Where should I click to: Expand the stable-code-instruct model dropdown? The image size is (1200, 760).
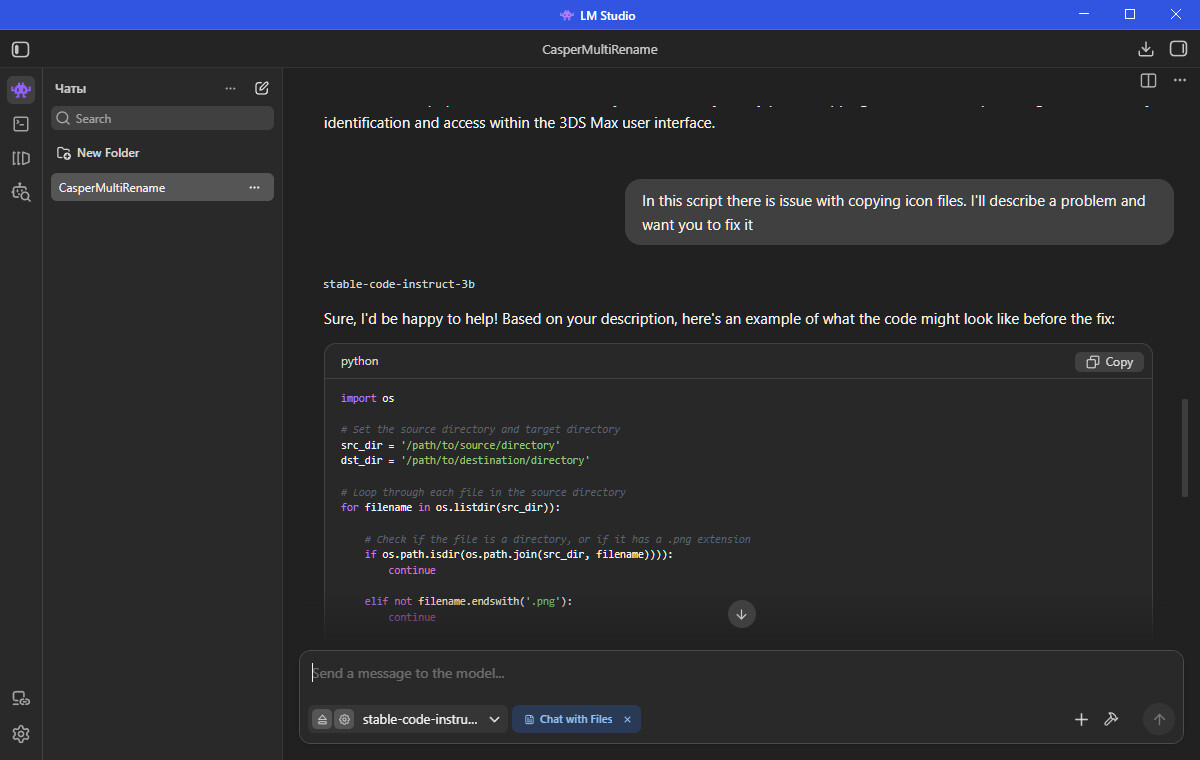pos(432,719)
